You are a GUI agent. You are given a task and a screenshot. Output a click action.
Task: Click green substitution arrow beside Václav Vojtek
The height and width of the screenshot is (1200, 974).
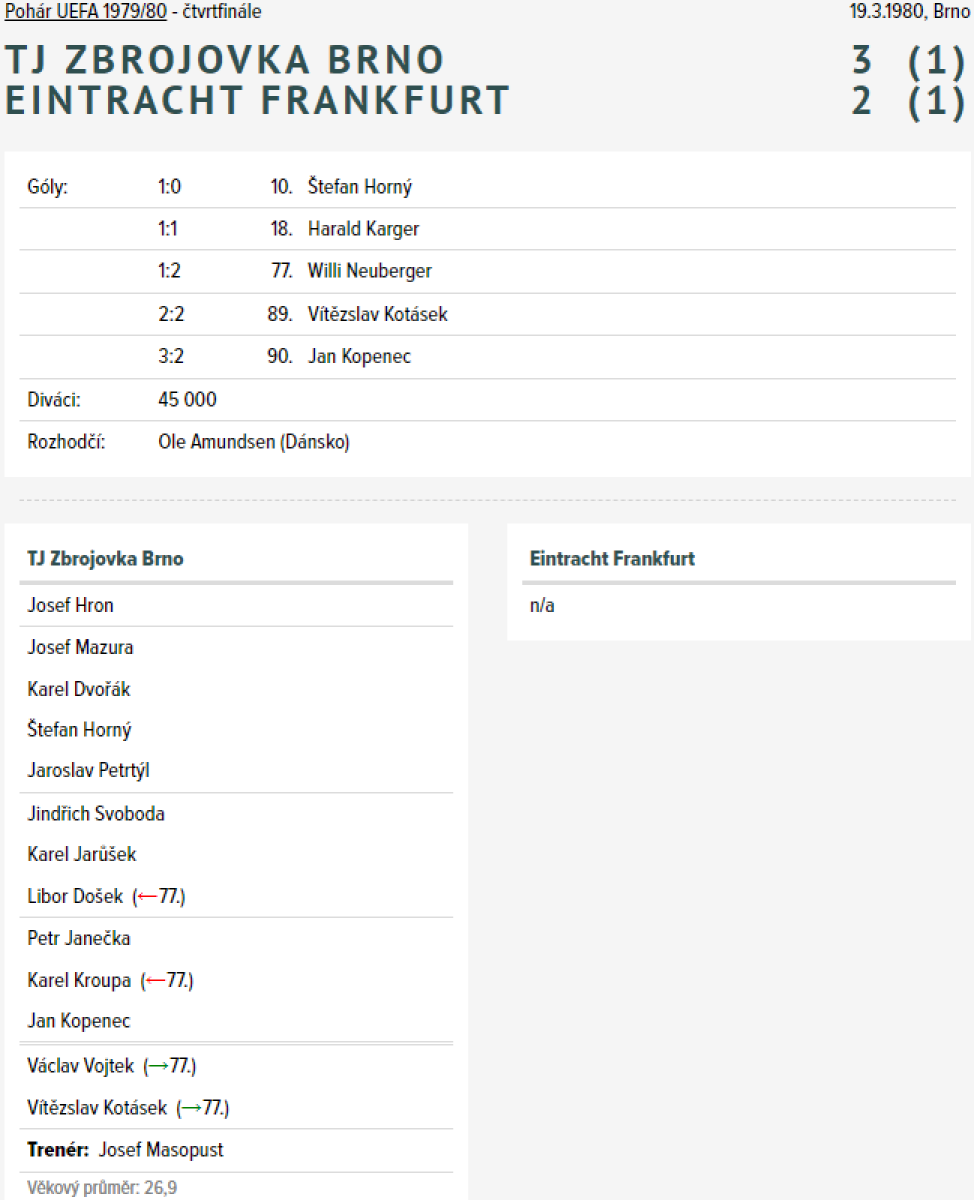point(158,1066)
